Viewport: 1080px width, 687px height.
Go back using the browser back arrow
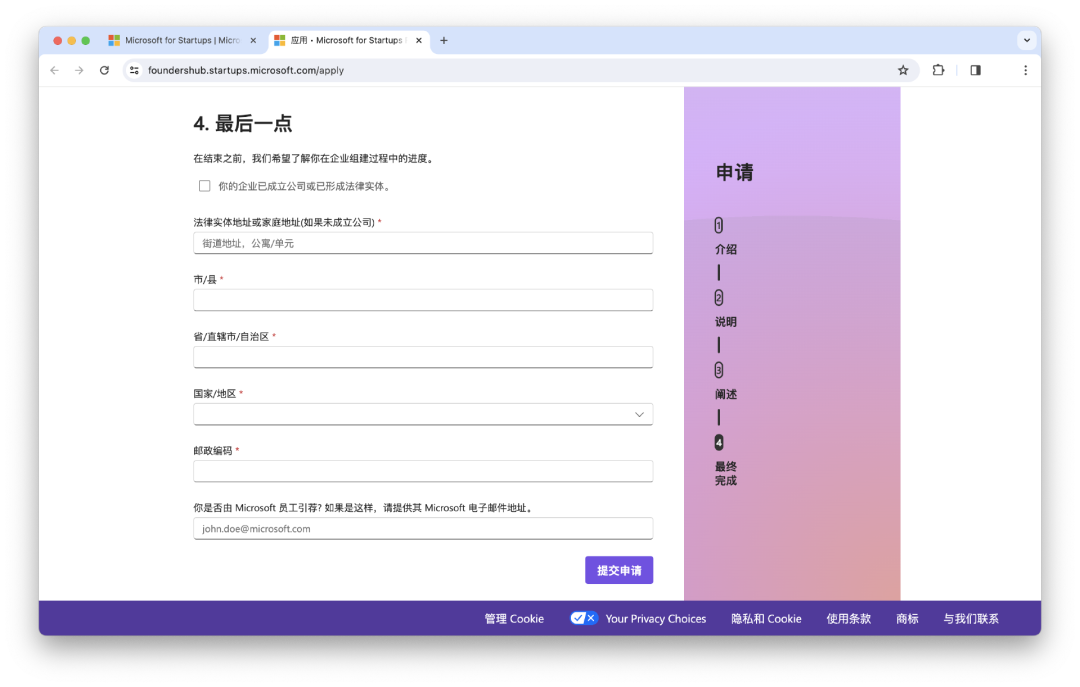tap(54, 70)
